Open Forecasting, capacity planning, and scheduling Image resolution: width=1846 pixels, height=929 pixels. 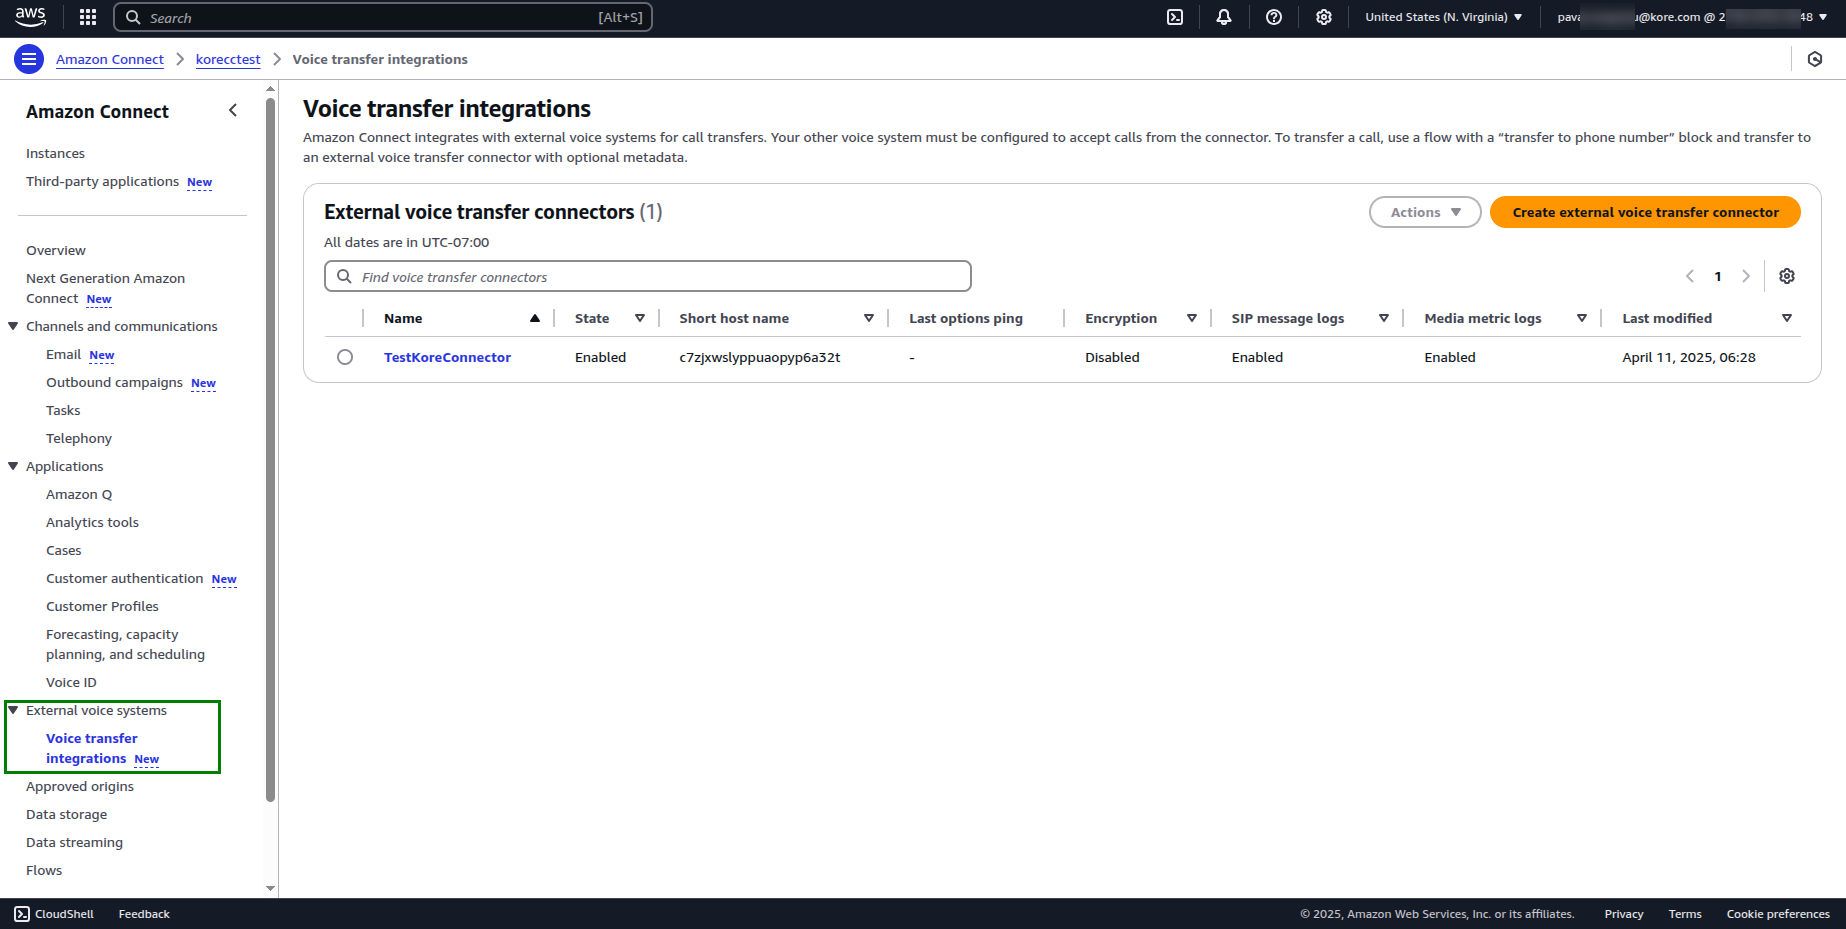point(125,644)
